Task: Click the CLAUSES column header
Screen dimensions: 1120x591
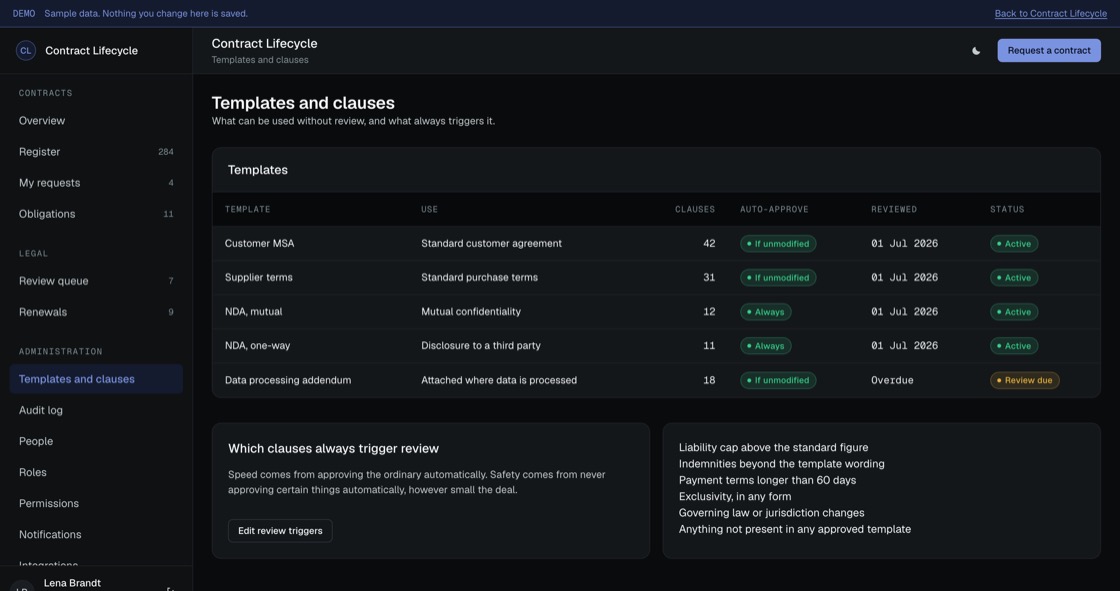Action: pos(695,209)
